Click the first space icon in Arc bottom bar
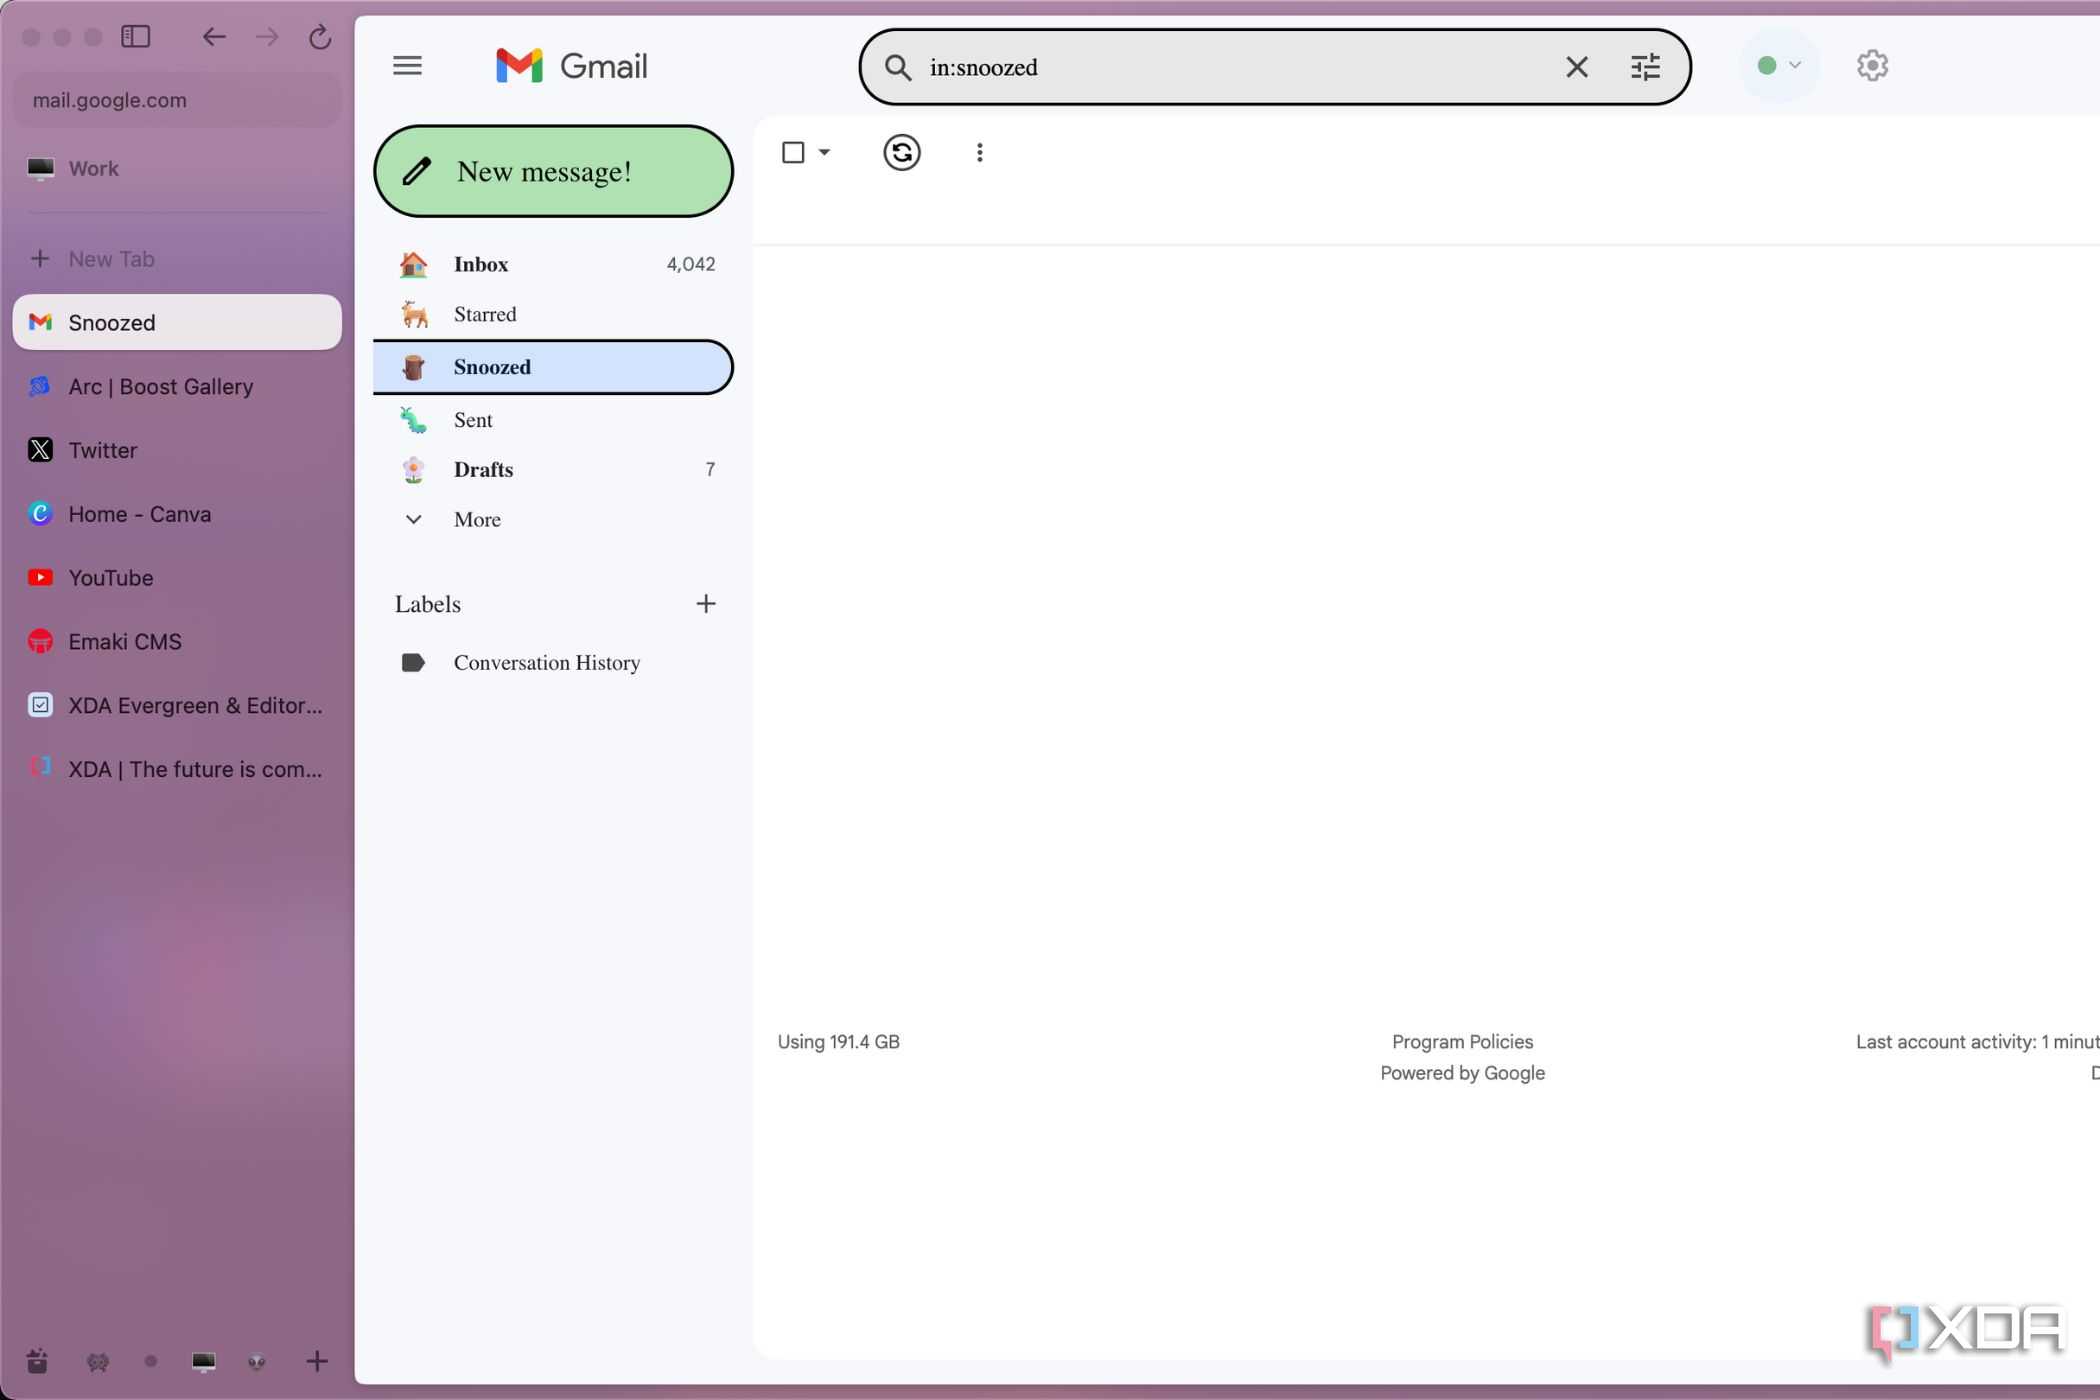 pos(37,1361)
